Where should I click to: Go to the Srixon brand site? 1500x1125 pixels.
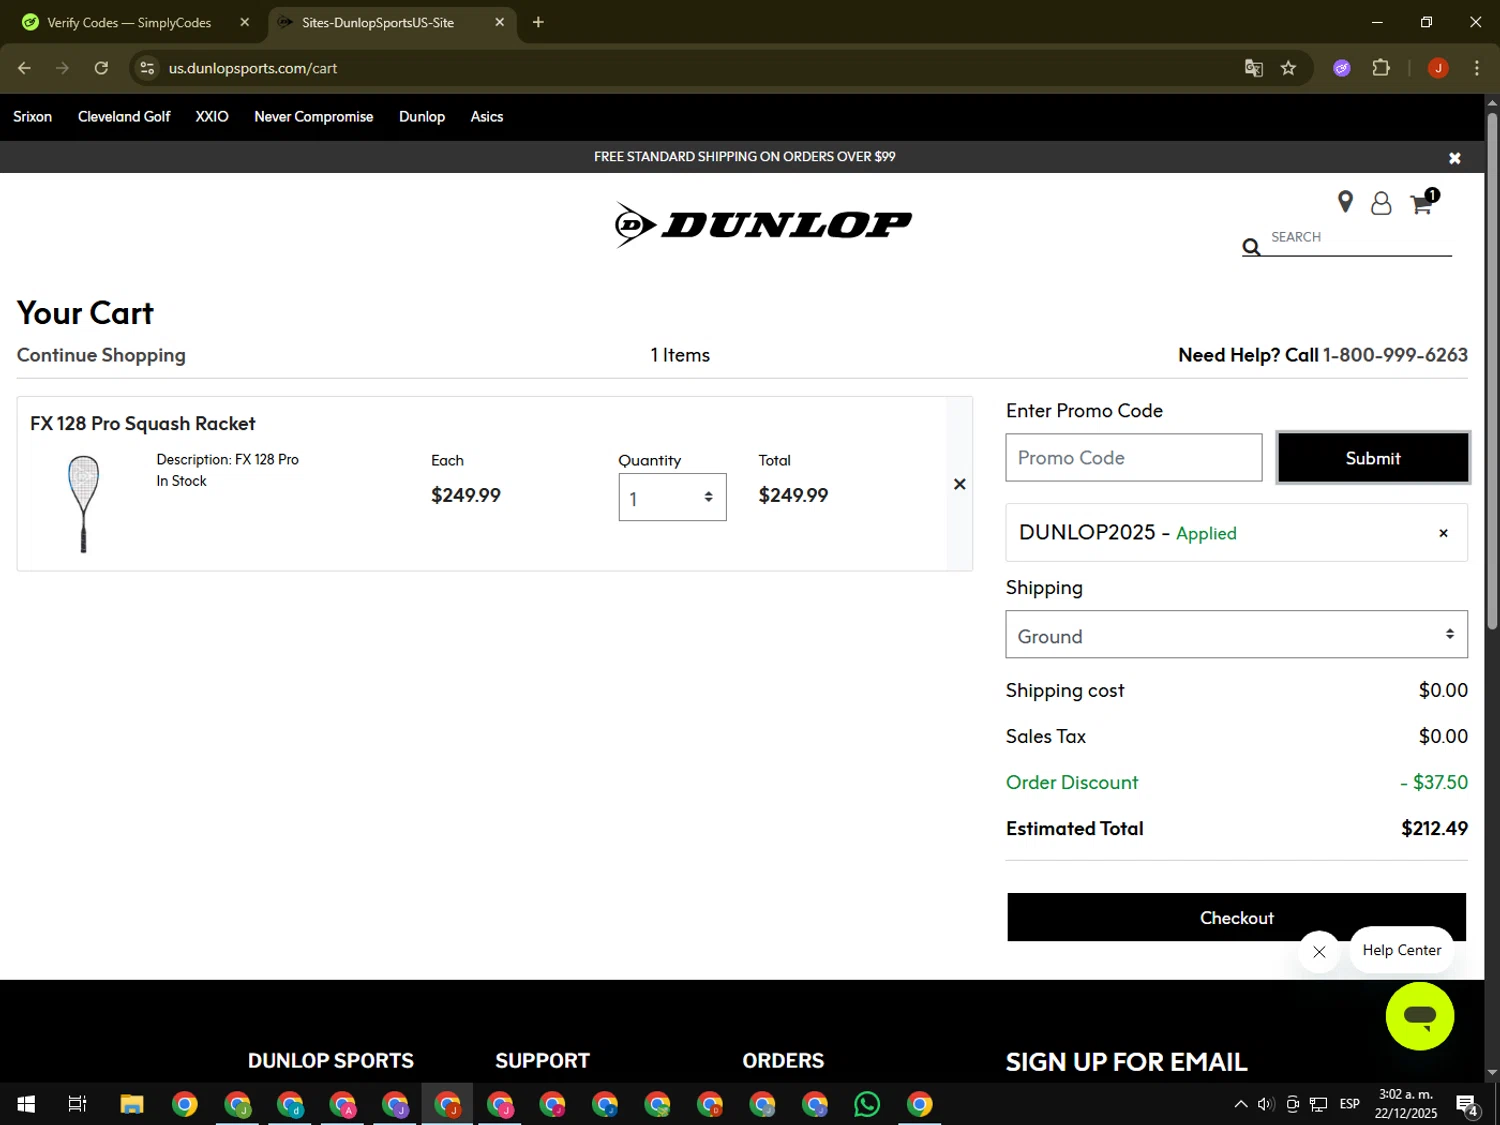[x=32, y=117]
